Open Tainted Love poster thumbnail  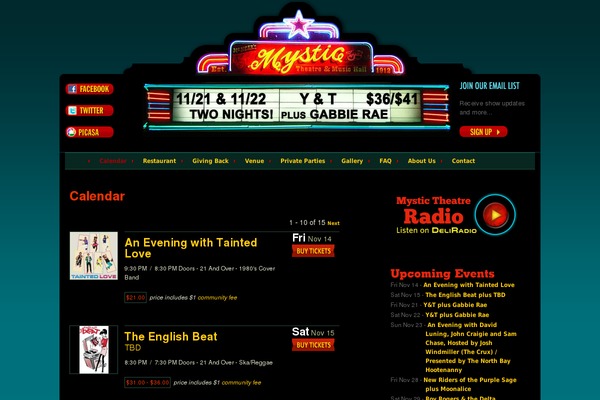click(94, 256)
